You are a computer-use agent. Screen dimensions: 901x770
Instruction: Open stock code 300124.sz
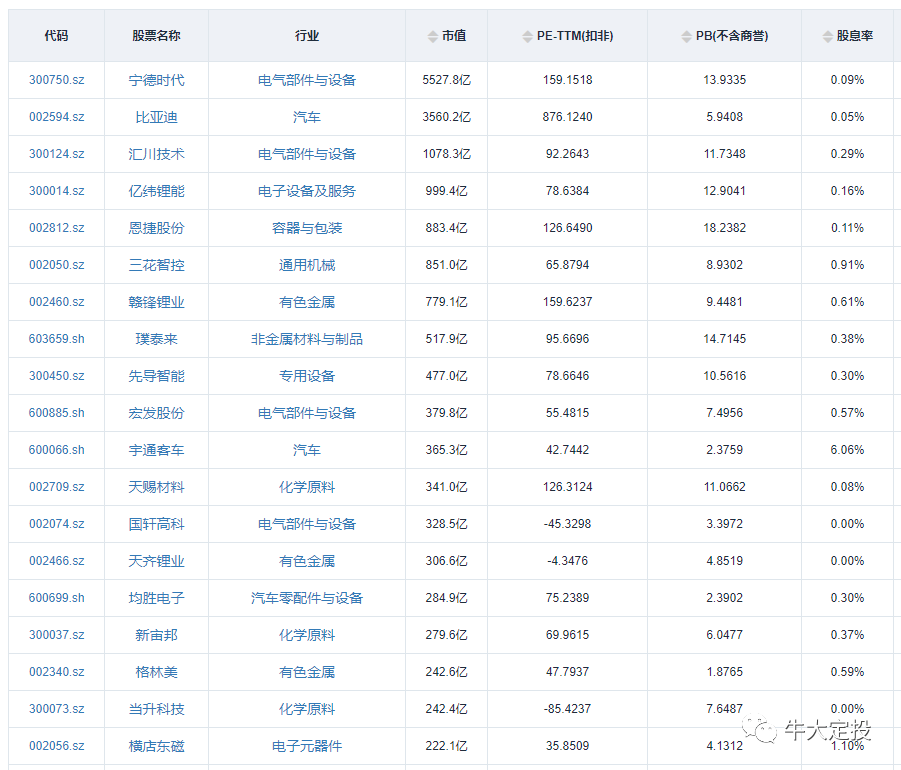[57, 154]
